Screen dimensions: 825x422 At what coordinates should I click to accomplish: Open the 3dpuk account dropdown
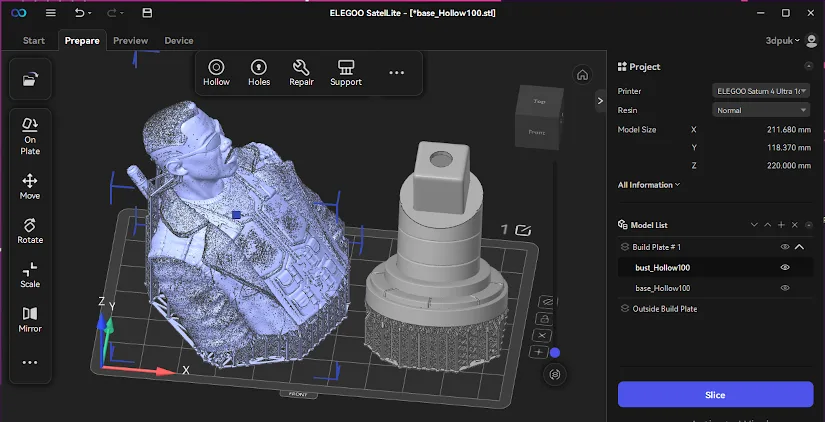[x=783, y=41]
